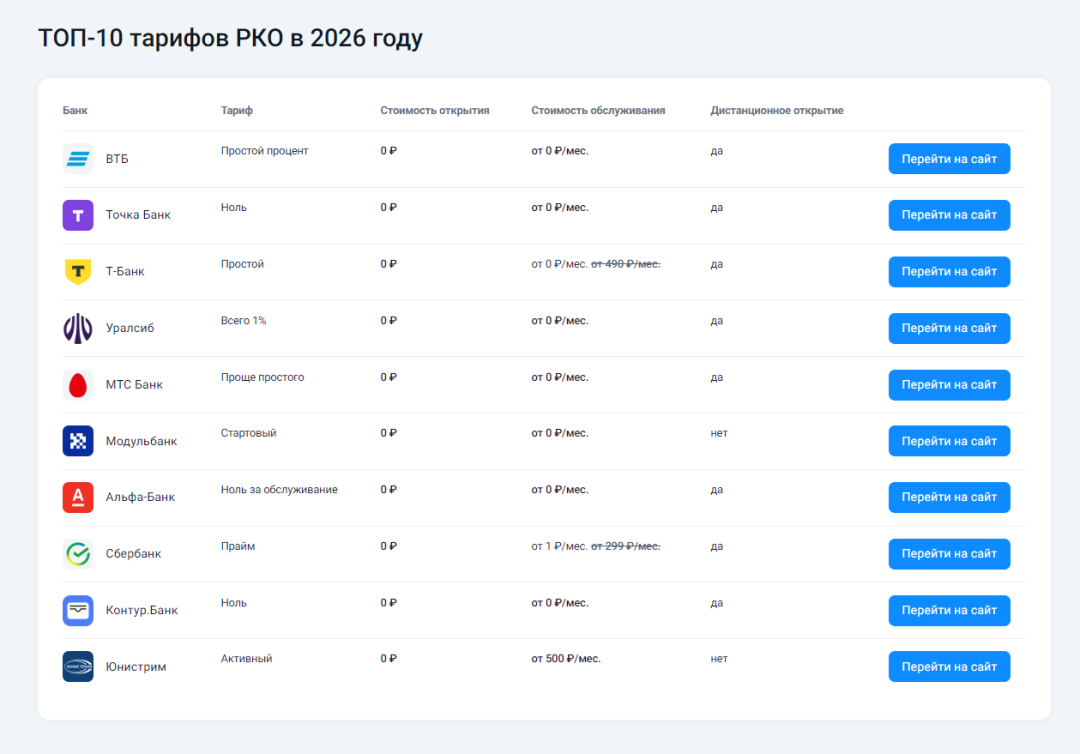Screen dimensions: 1080x754
Task: Click the Стоимость открытия column header
Action: tap(435, 110)
